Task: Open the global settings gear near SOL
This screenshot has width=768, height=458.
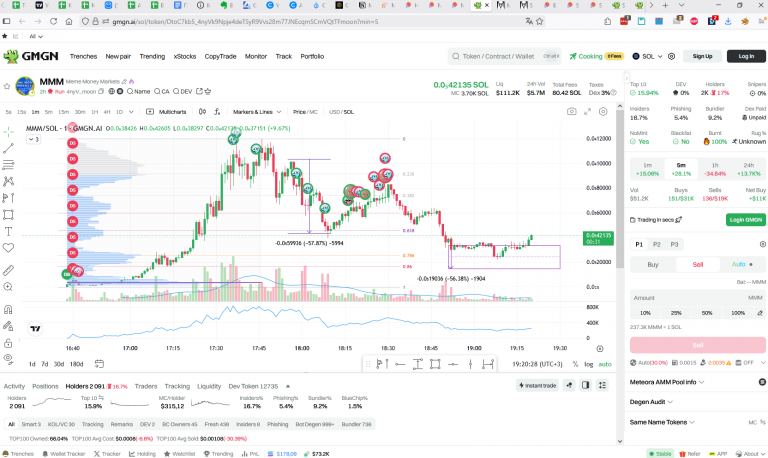Action: pos(672,56)
